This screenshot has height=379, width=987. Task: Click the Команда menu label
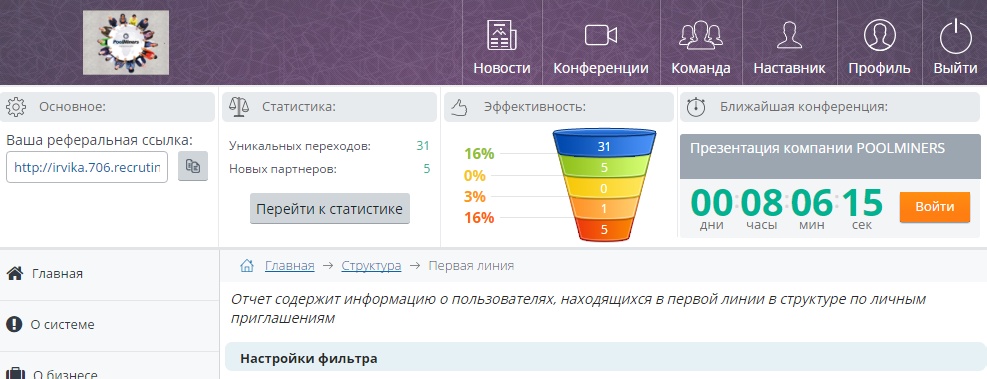tap(701, 68)
